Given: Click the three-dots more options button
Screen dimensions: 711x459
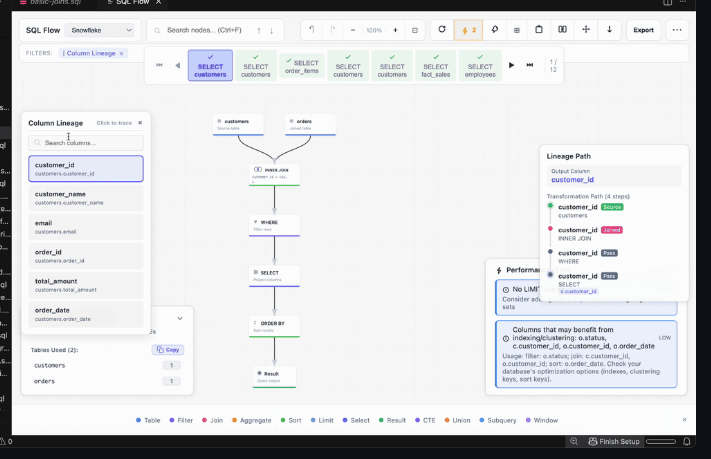Looking at the screenshot, I should point(678,30).
